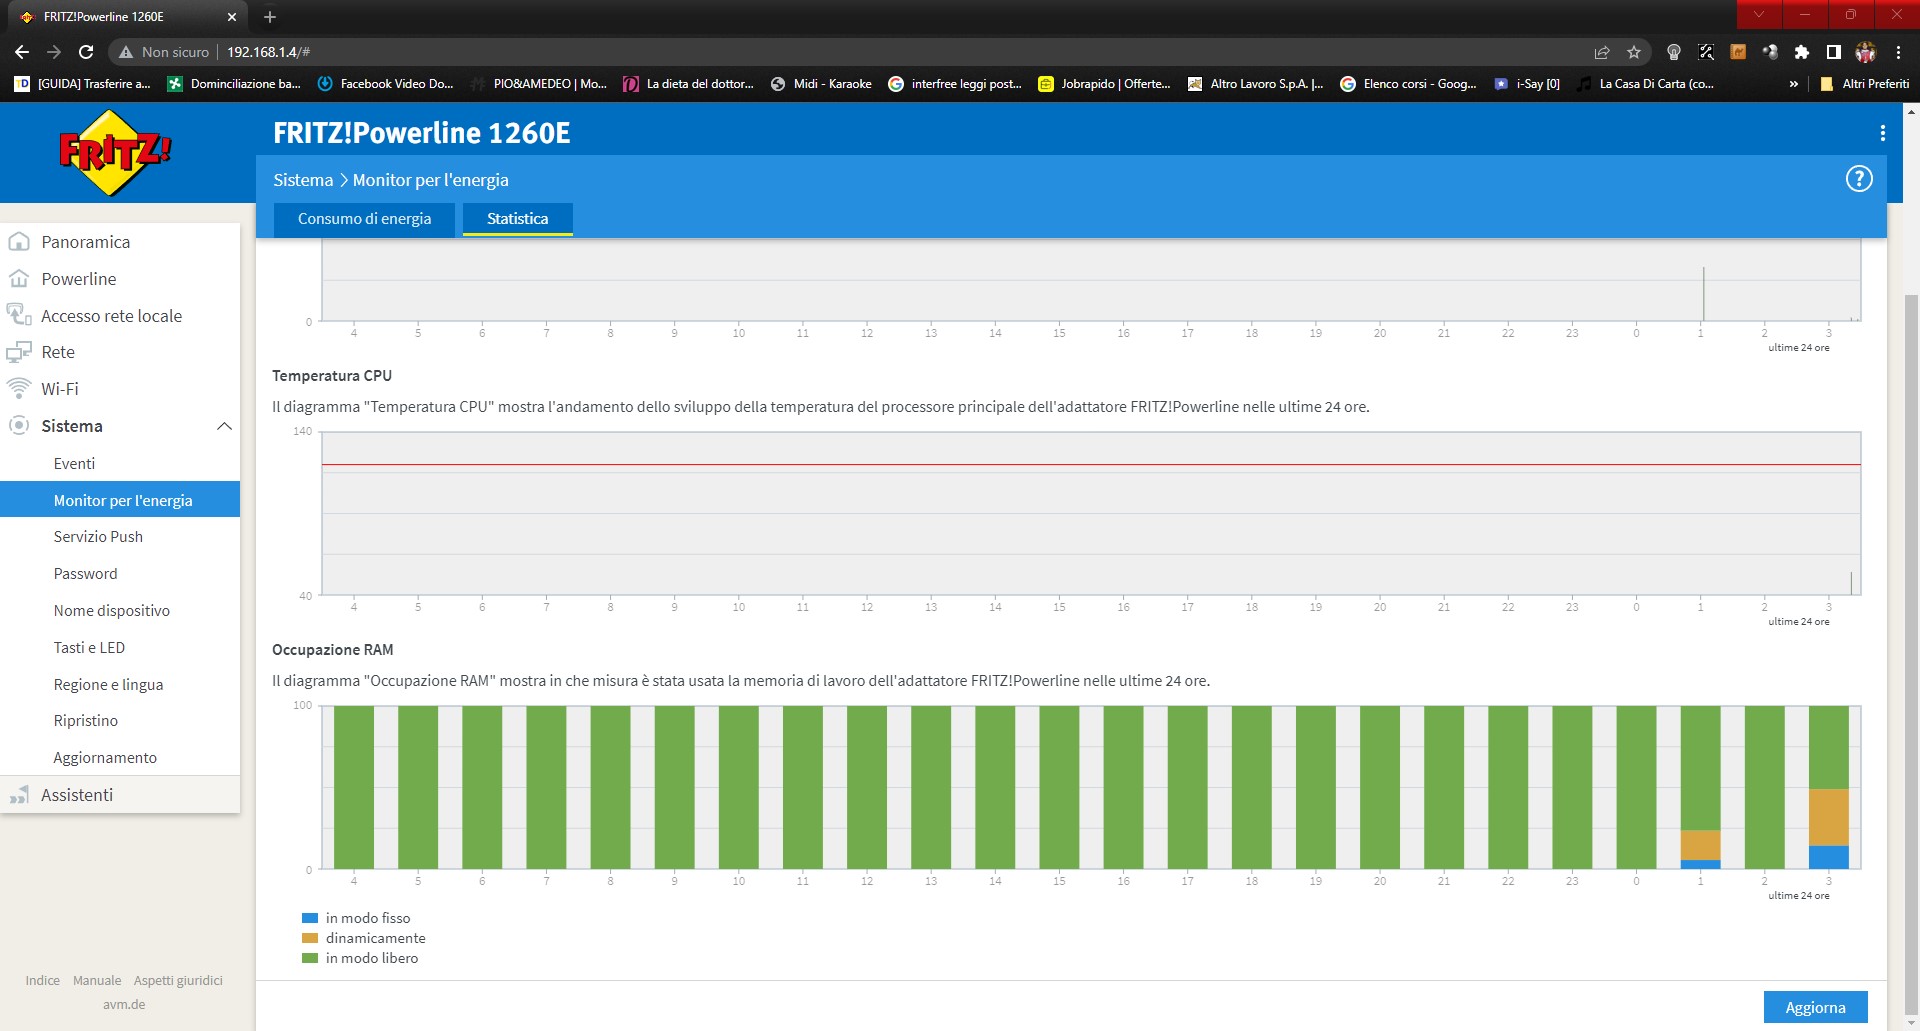Open the i-Say [0] bookmark
The image size is (1920, 1031).
click(1527, 84)
